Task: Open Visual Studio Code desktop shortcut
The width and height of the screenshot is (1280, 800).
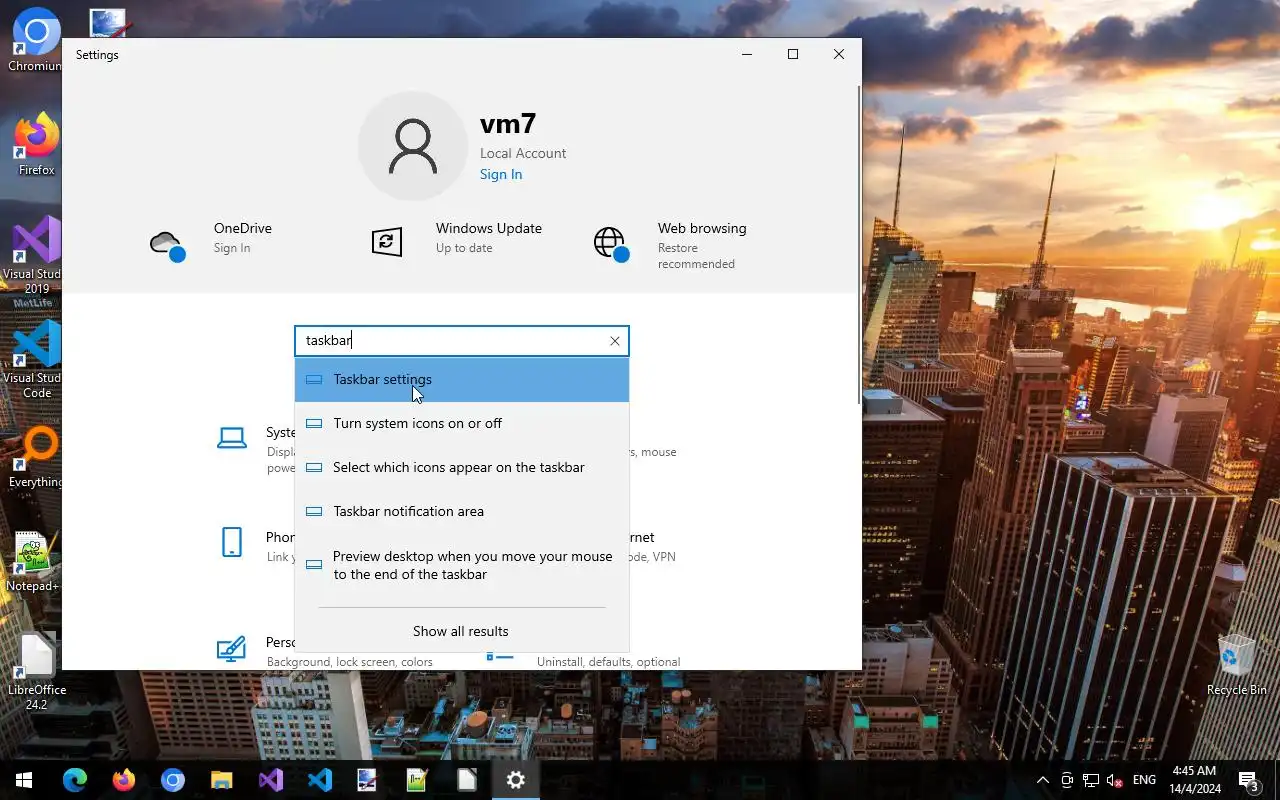Action: pos(36,360)
